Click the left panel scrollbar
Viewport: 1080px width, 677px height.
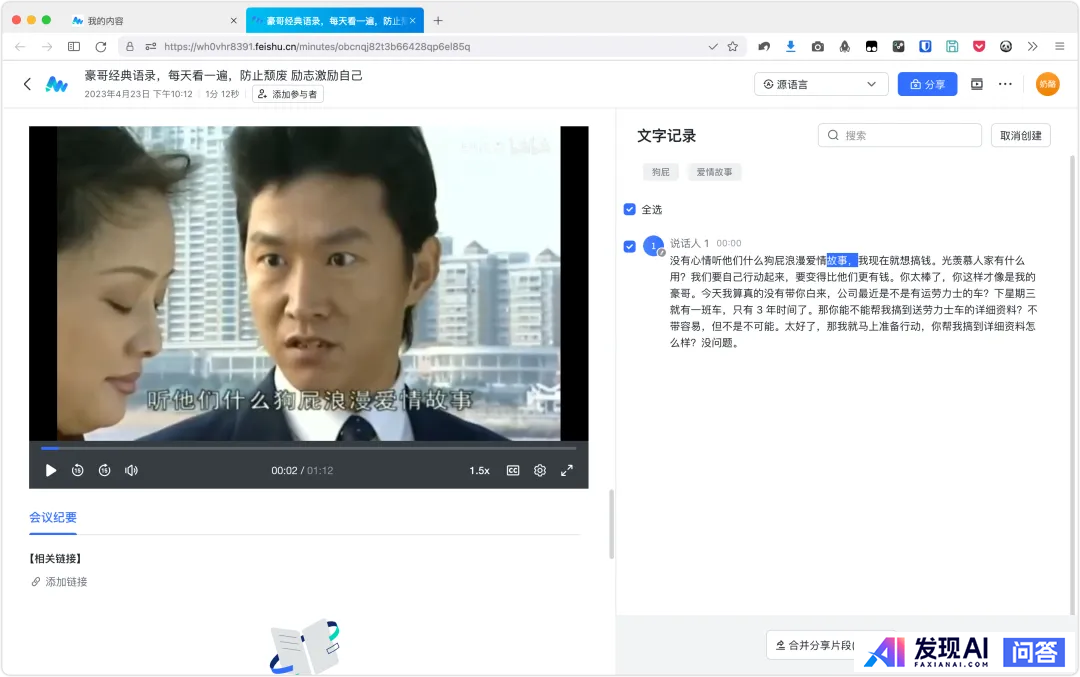point(611,524)
